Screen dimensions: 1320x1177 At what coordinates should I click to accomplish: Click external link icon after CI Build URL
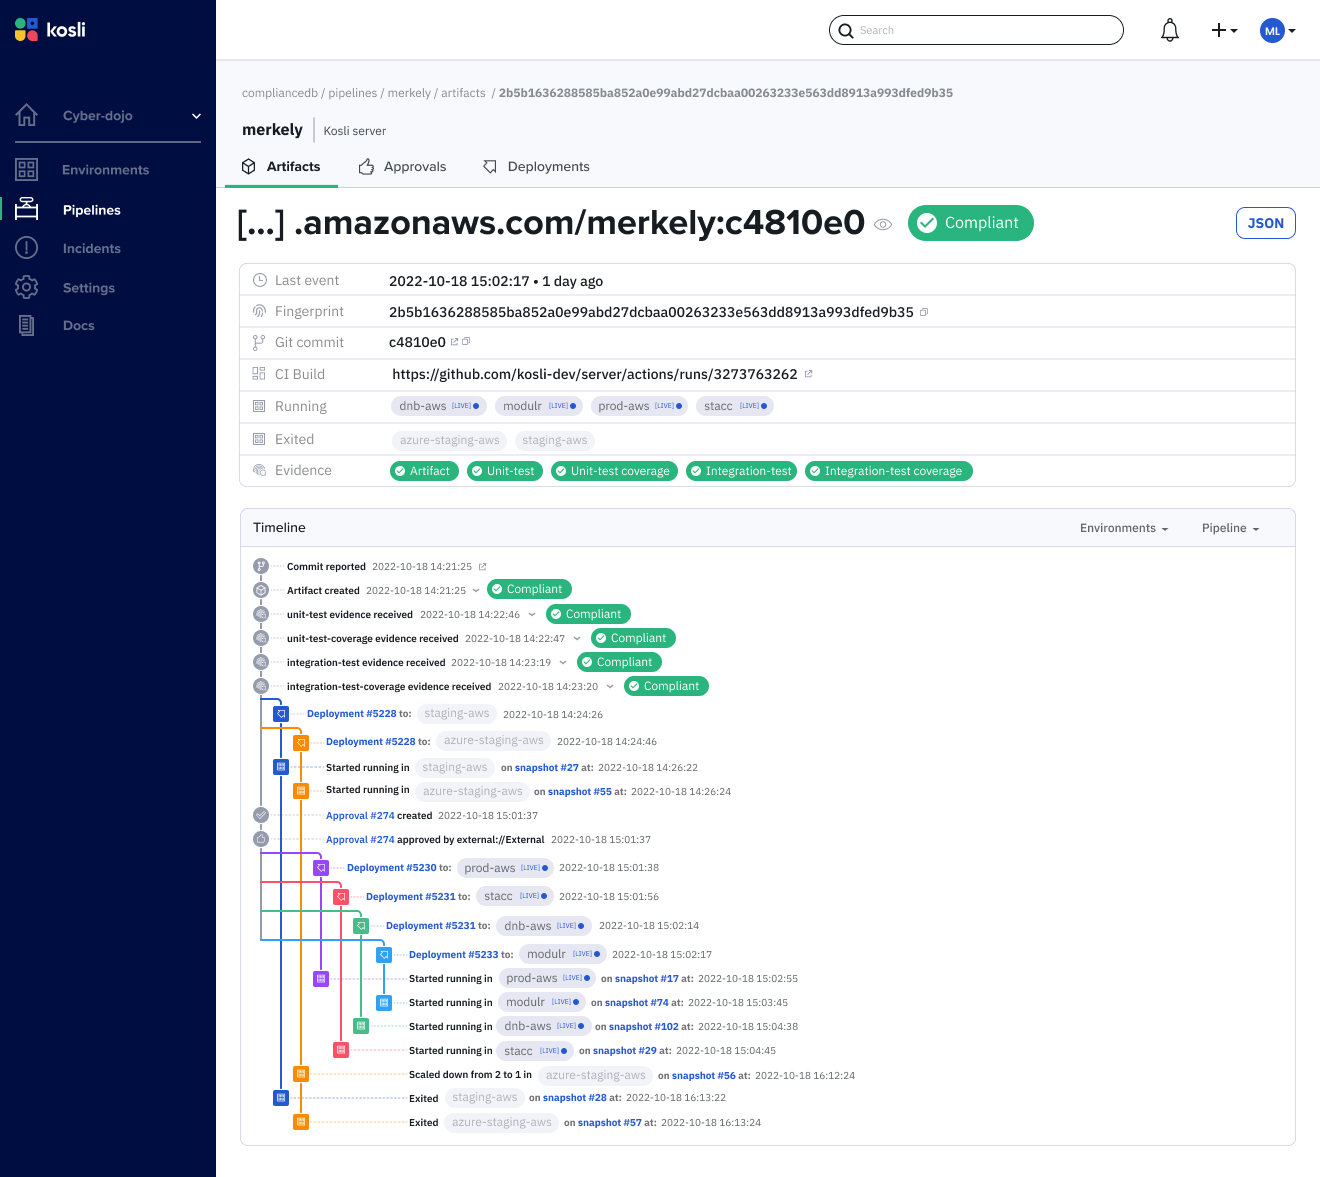tap(808, 374)
